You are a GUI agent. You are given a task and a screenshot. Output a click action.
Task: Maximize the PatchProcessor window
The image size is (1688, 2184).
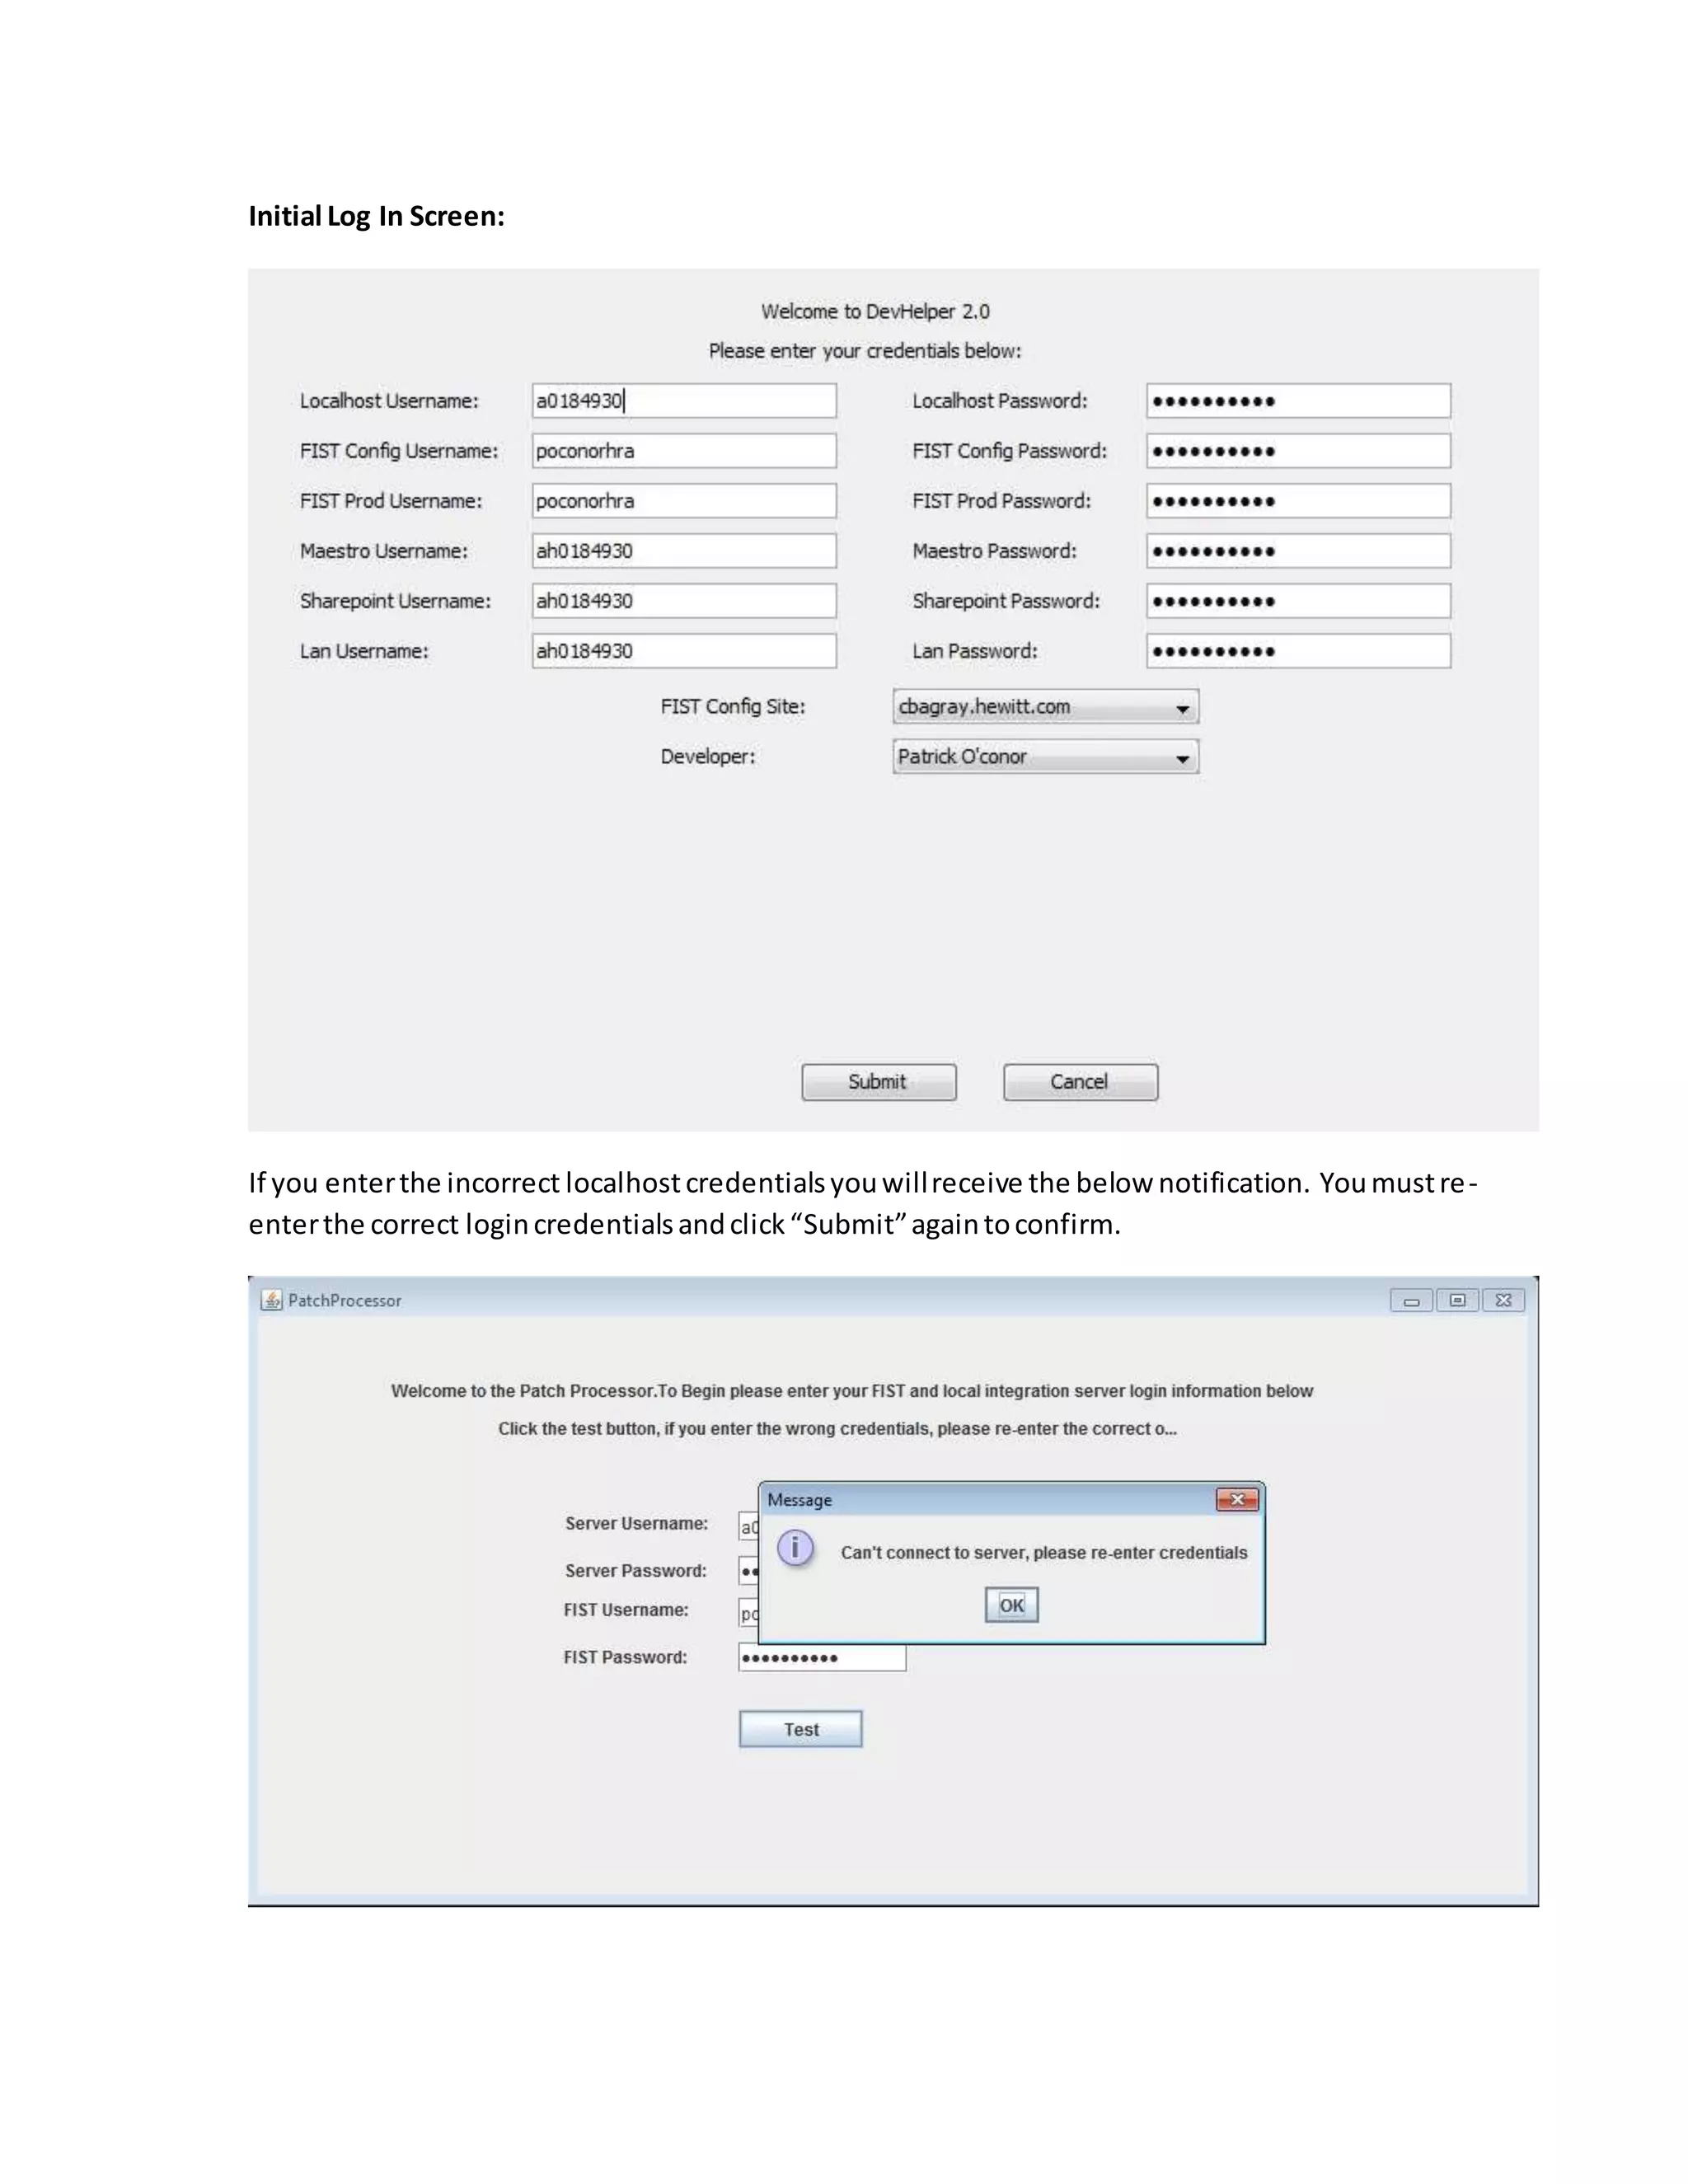point(1457,1300)
